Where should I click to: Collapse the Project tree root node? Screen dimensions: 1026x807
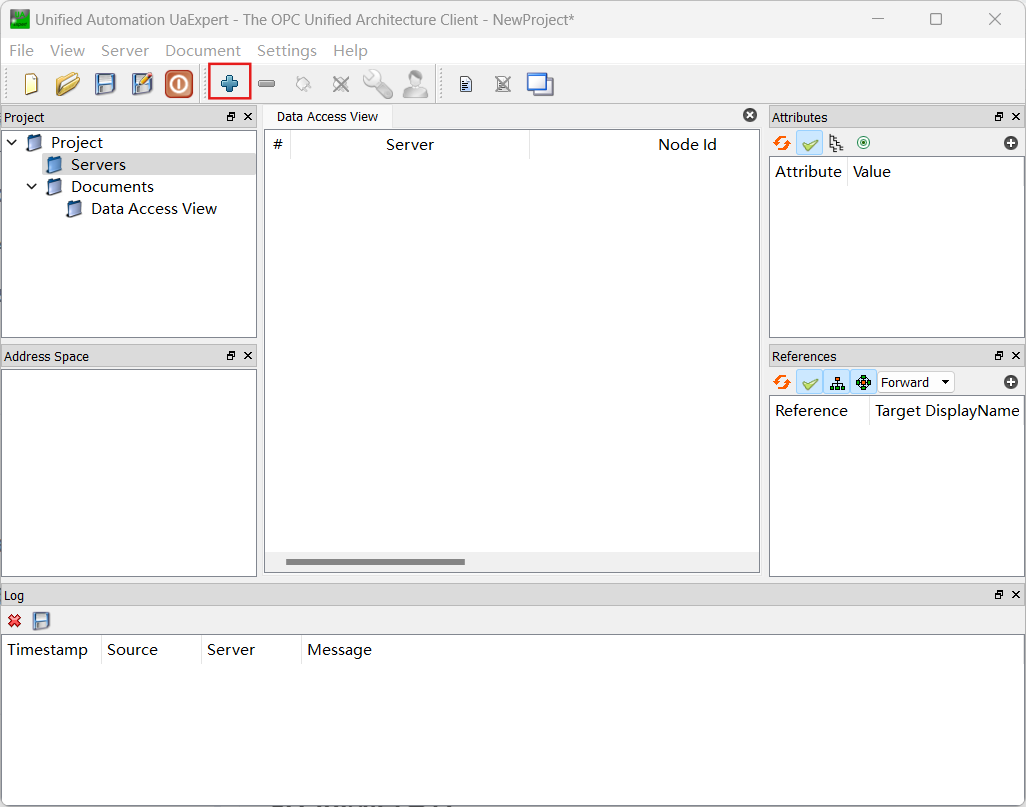(12, 142)
